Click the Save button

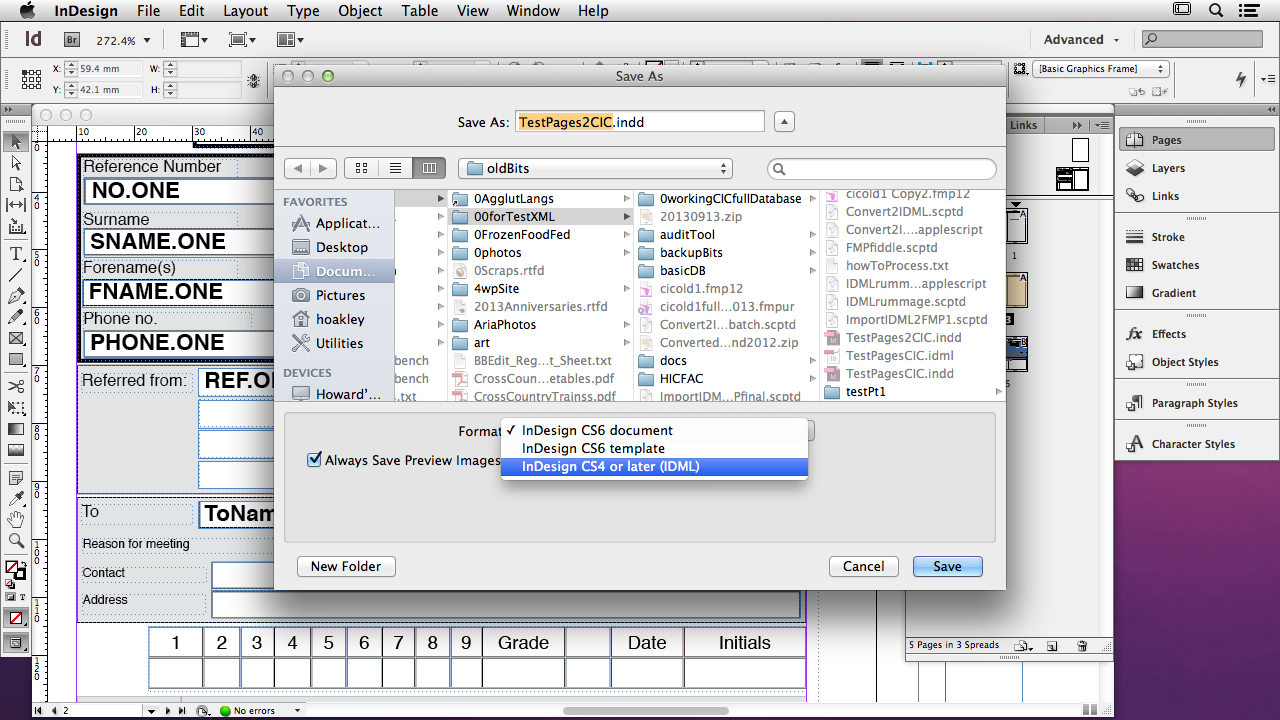(x=946, y=566)
